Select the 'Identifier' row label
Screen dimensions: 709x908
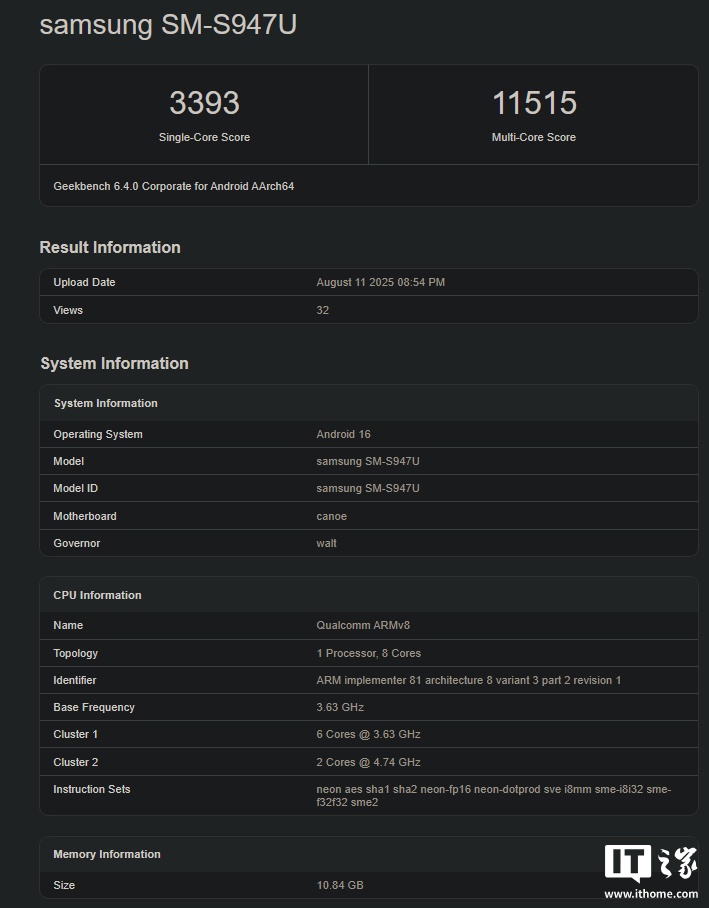[75, 680]
